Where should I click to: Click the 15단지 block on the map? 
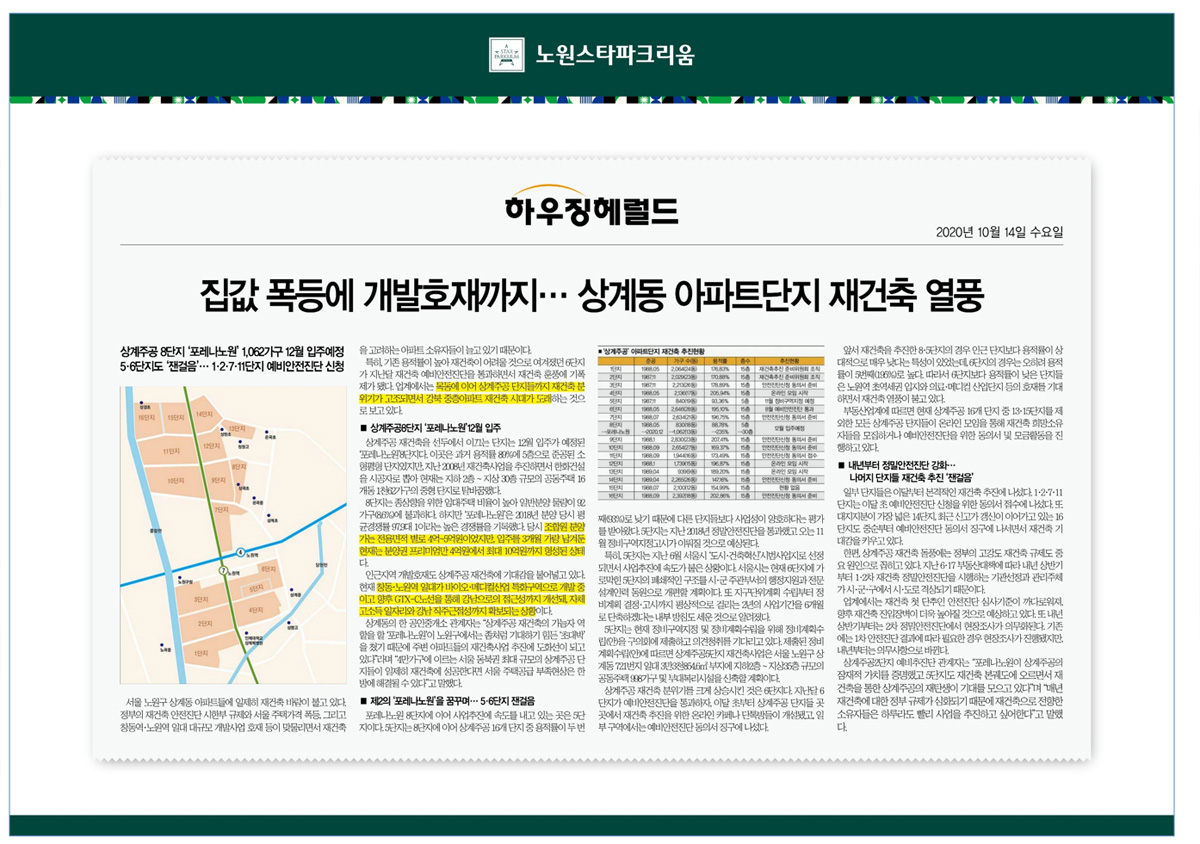tap(176, 416)
